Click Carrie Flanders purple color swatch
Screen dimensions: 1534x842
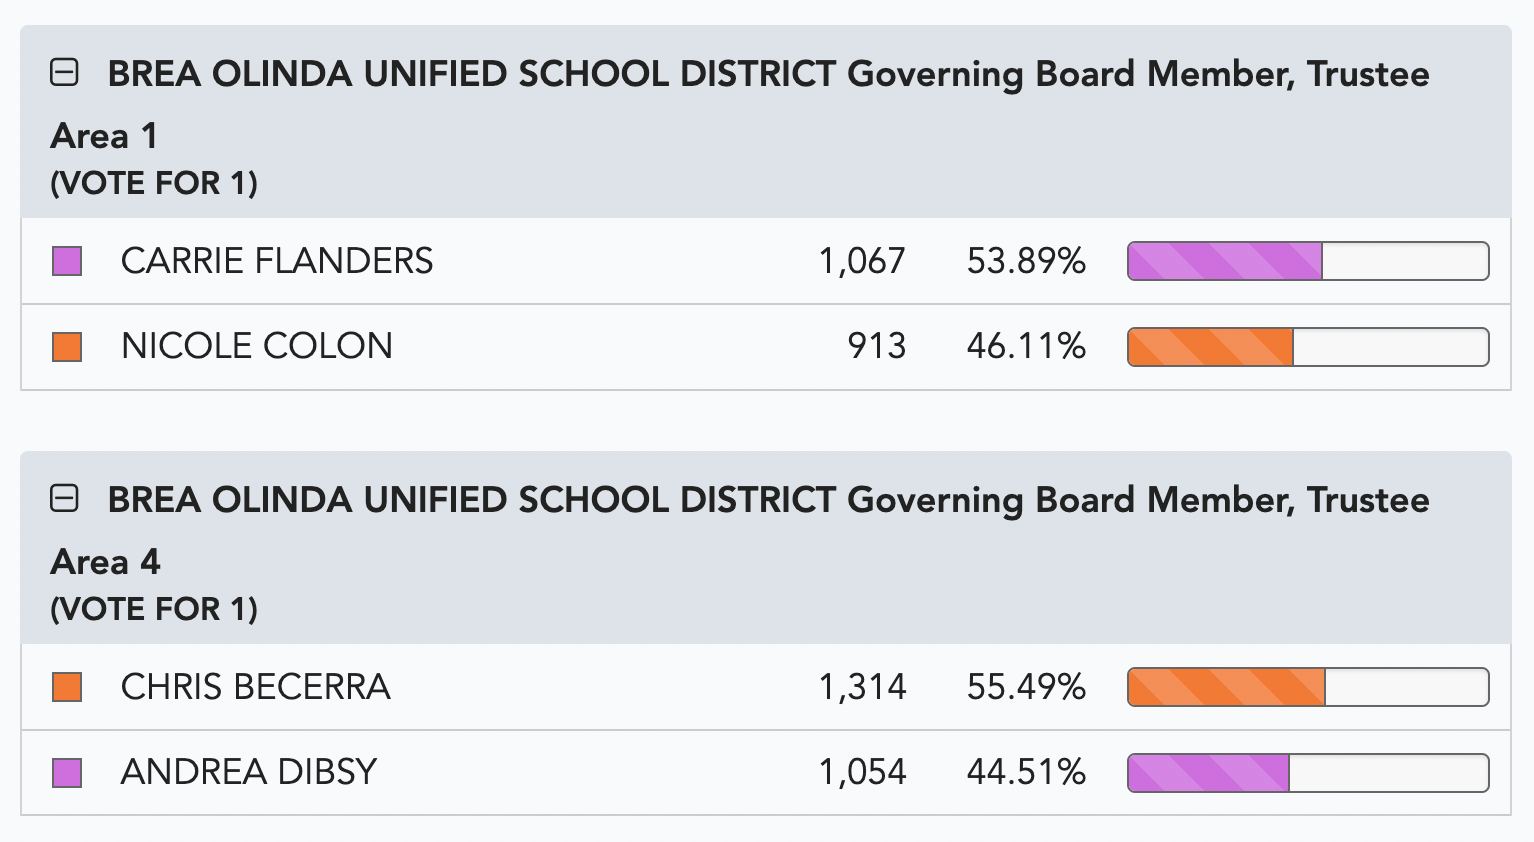click(67, 262)
